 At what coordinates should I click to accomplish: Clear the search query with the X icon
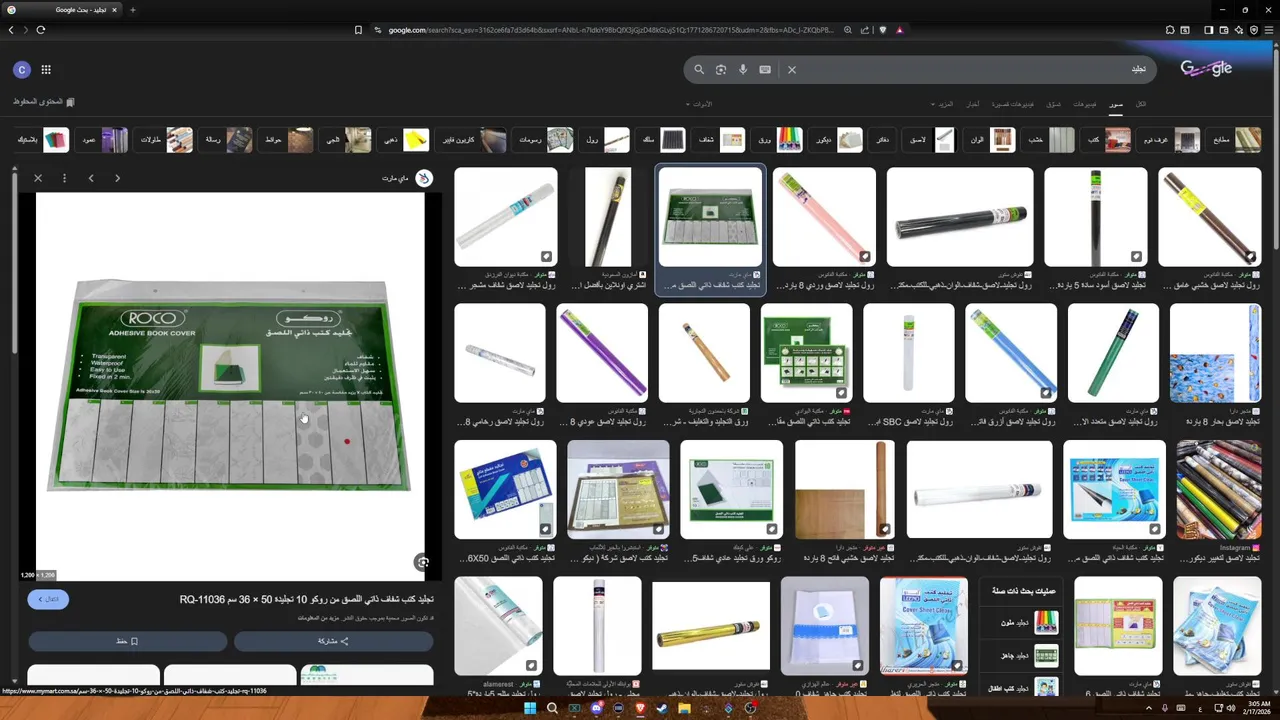tap(791, 70)
